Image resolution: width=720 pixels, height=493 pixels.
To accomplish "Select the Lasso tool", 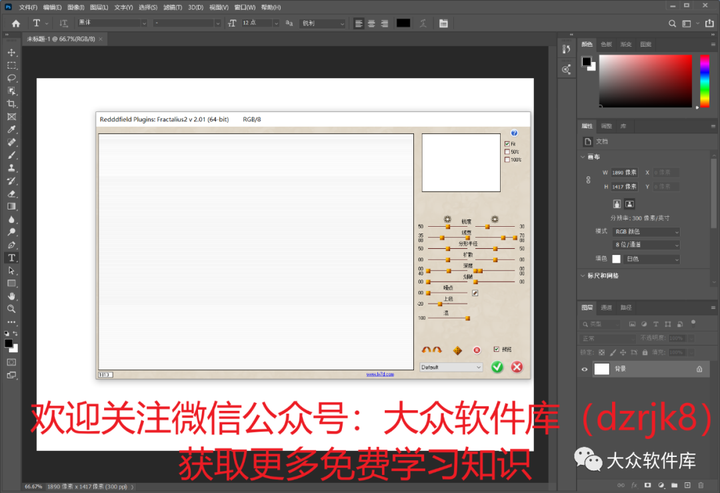I will (11, 78).
